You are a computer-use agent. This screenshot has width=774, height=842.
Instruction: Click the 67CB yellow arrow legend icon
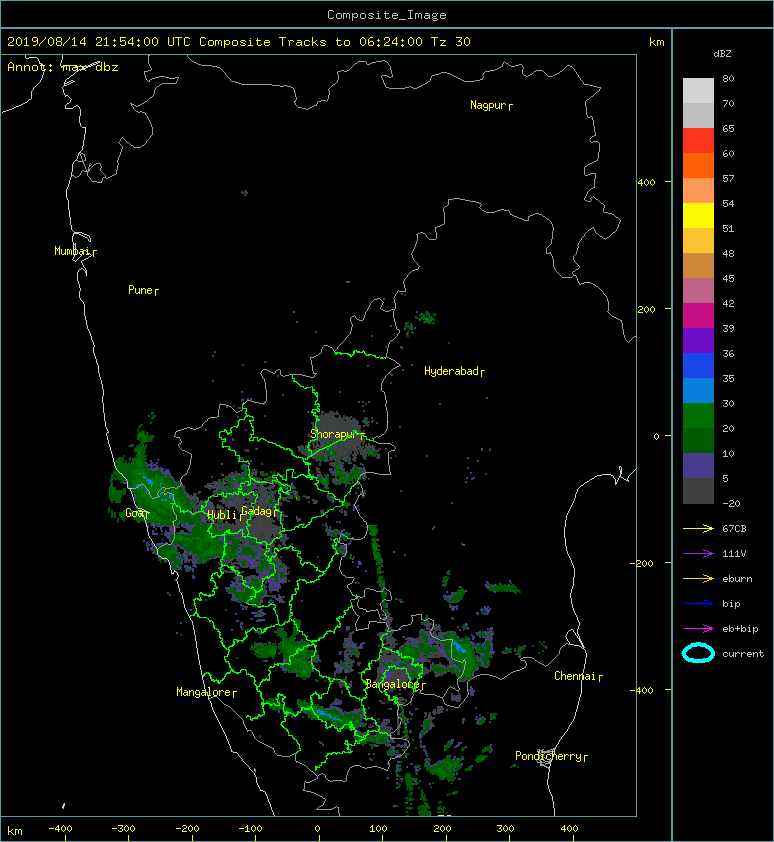pos(698,529)
